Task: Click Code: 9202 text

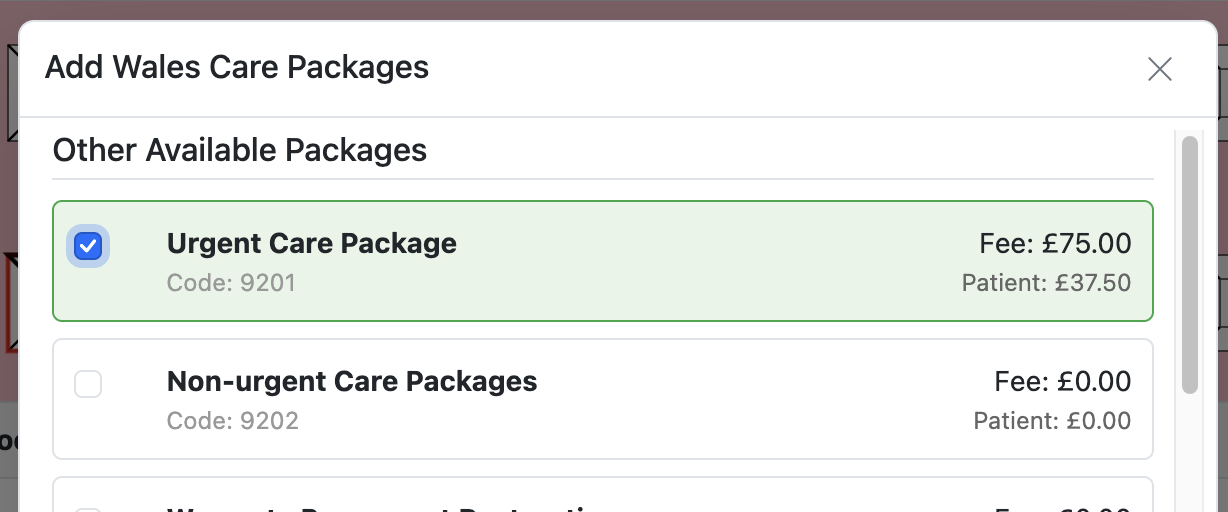Action: tap(232, 421)
